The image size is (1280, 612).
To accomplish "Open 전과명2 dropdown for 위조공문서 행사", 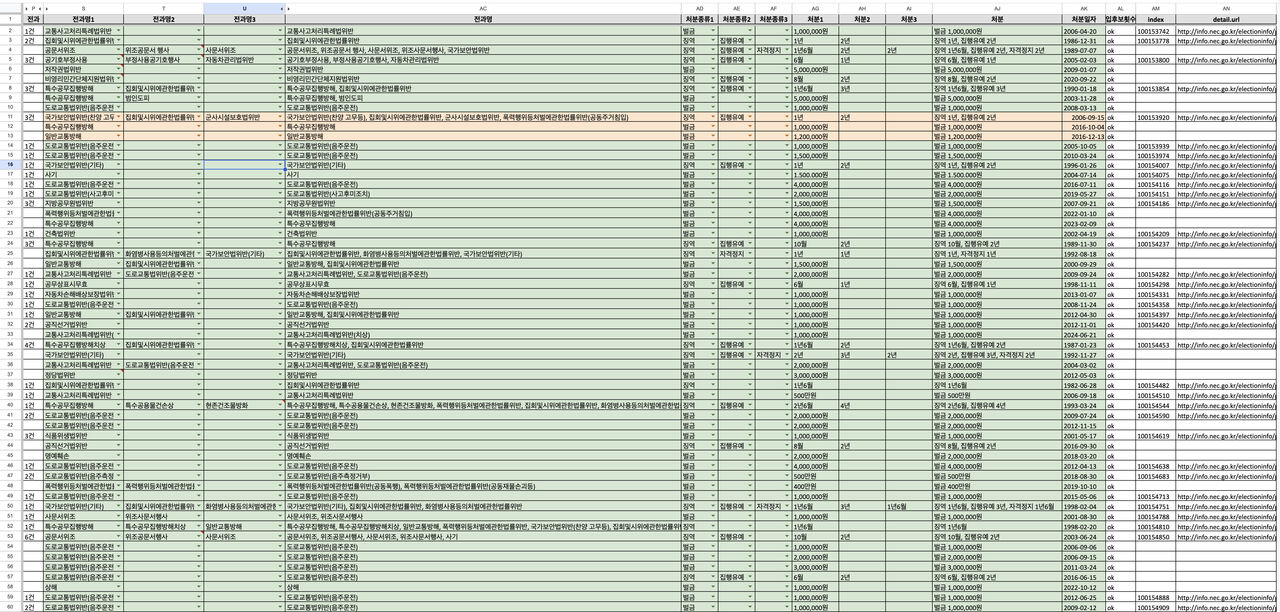I will [199, 50].
